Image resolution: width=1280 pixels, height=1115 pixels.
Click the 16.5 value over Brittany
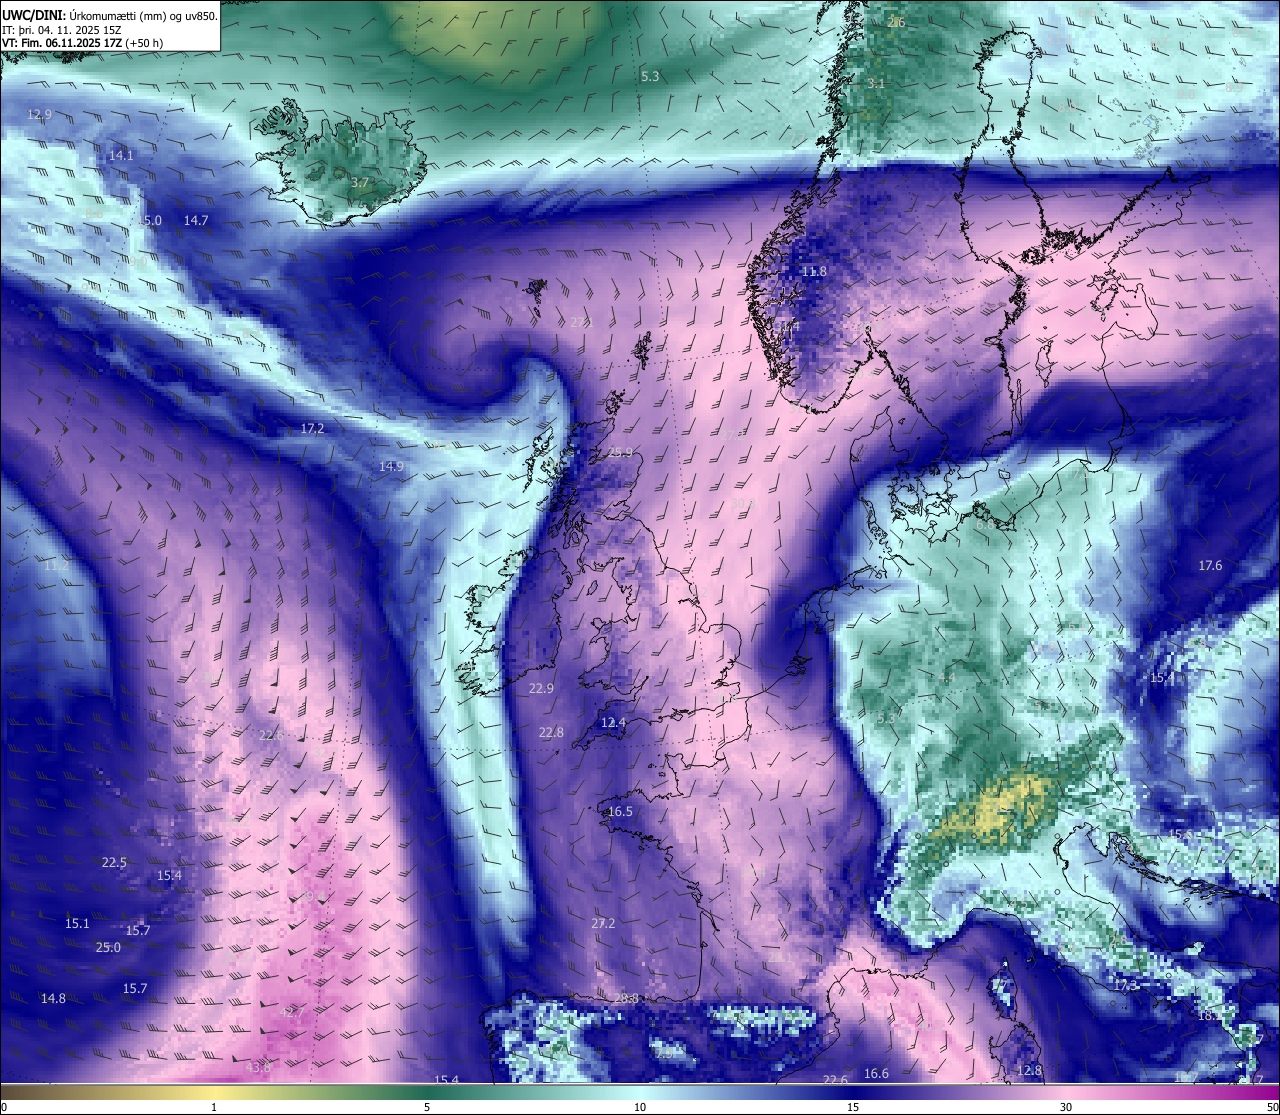point(620,811)
